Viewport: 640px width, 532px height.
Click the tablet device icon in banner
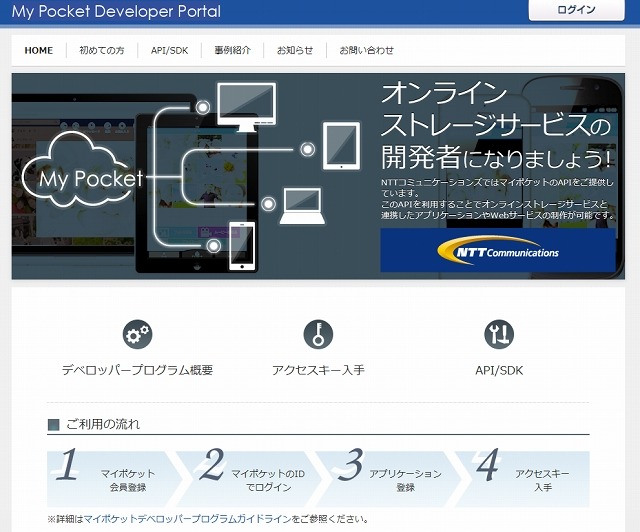[340, 146]
